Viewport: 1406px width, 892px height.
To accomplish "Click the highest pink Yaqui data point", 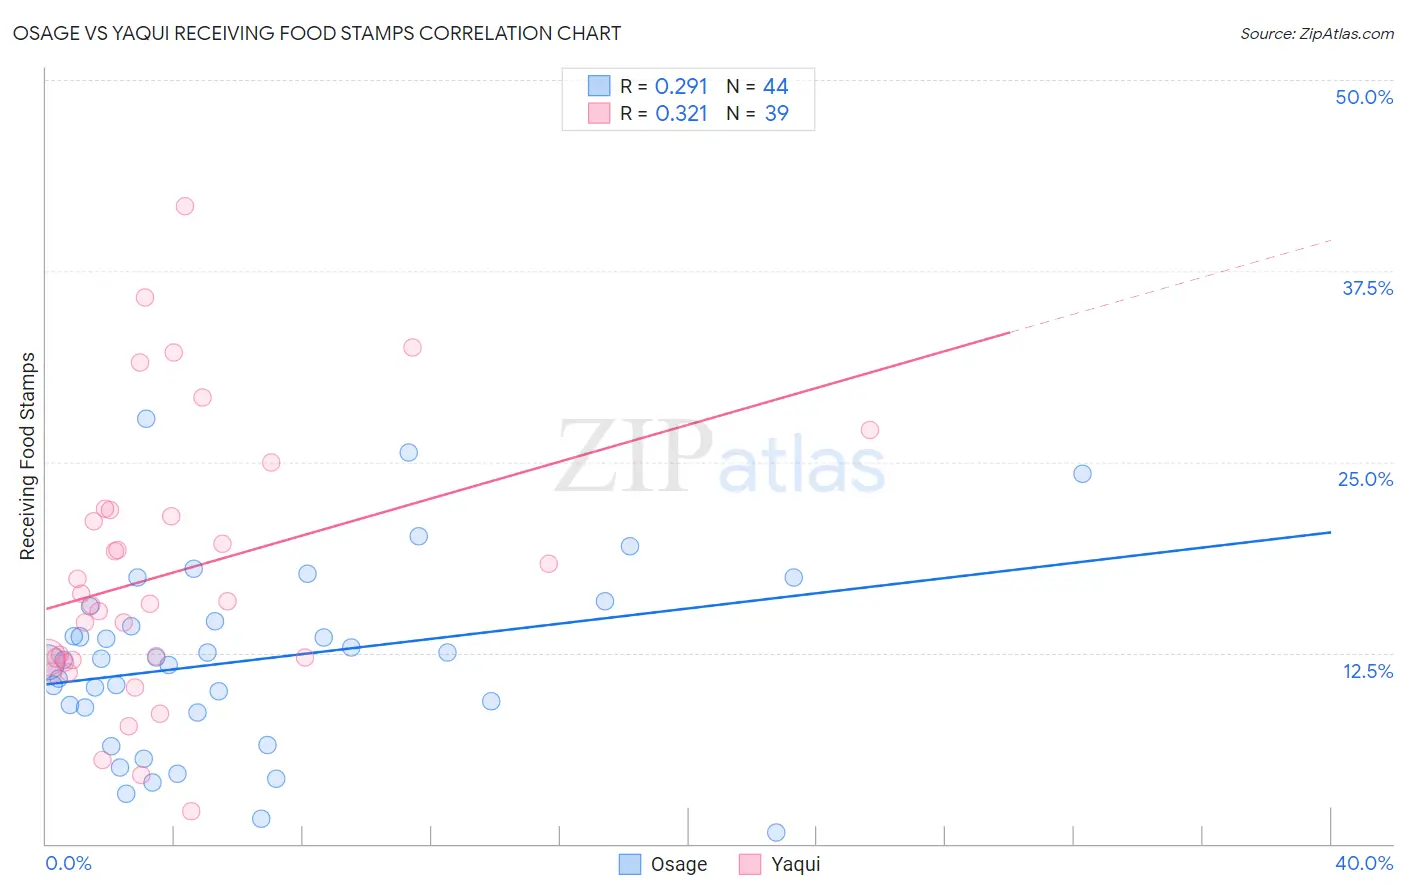I will point(185,206).
